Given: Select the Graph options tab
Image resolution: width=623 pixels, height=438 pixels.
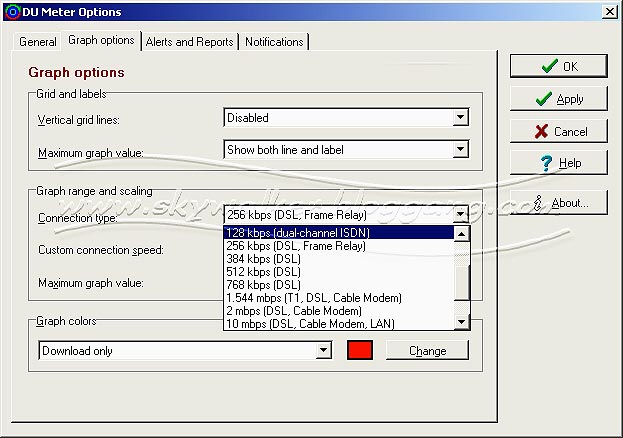Looking at the screenshot, I should (101, 40).
